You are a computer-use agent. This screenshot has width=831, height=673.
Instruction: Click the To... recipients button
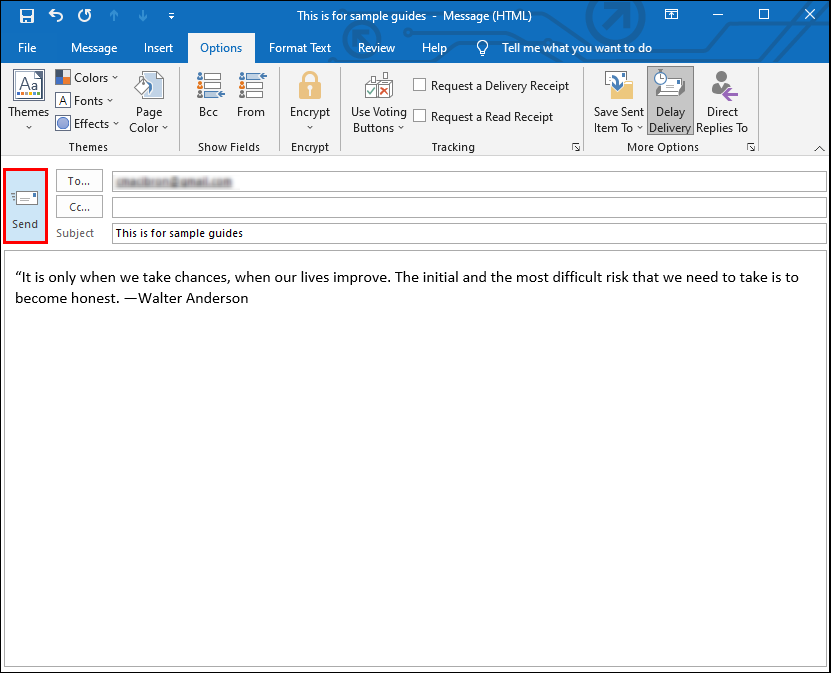coord(79,181)
